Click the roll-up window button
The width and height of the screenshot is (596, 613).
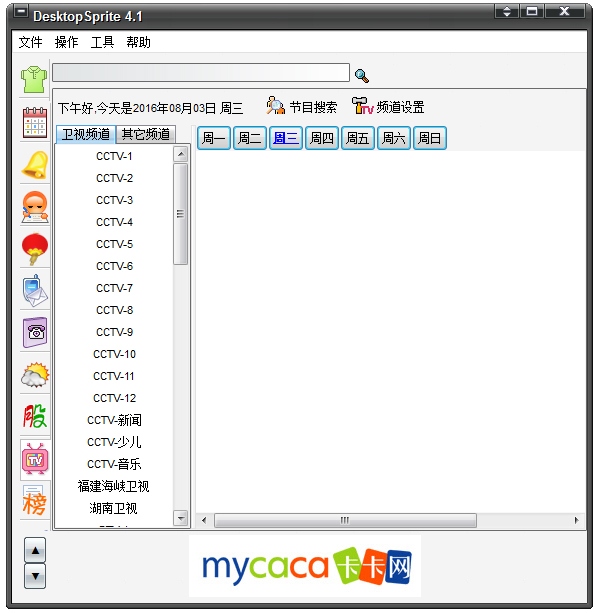(x=507, y=11)
